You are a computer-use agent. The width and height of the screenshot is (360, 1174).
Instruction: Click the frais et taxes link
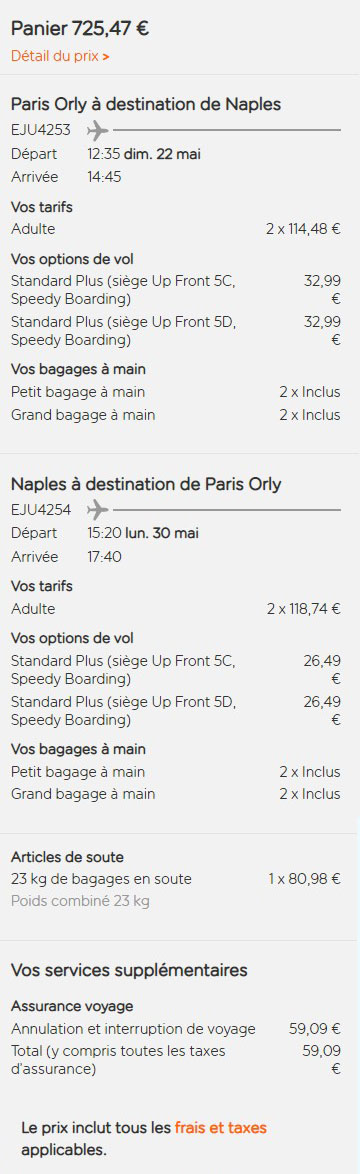point(221,1128)
